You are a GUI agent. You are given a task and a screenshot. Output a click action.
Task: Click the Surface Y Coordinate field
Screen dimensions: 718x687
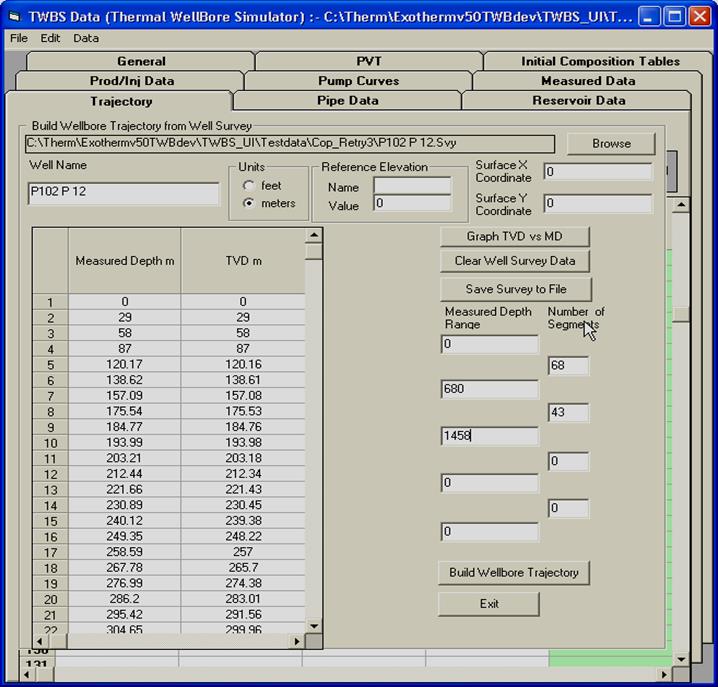598,203
